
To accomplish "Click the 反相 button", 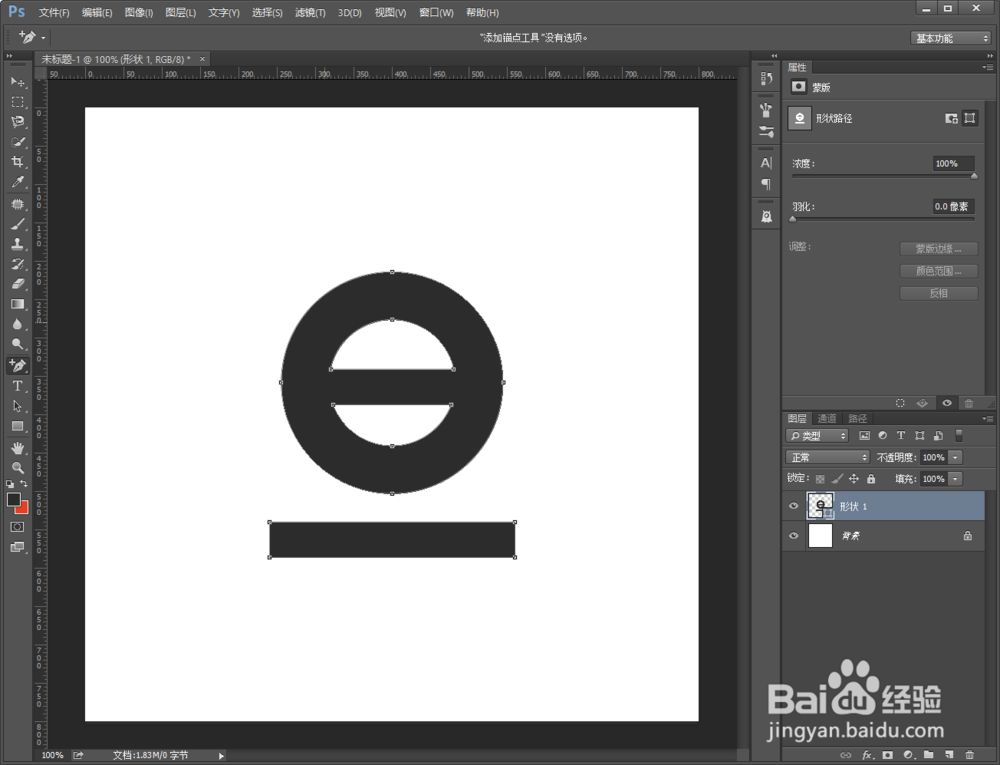I will point(938,293).
